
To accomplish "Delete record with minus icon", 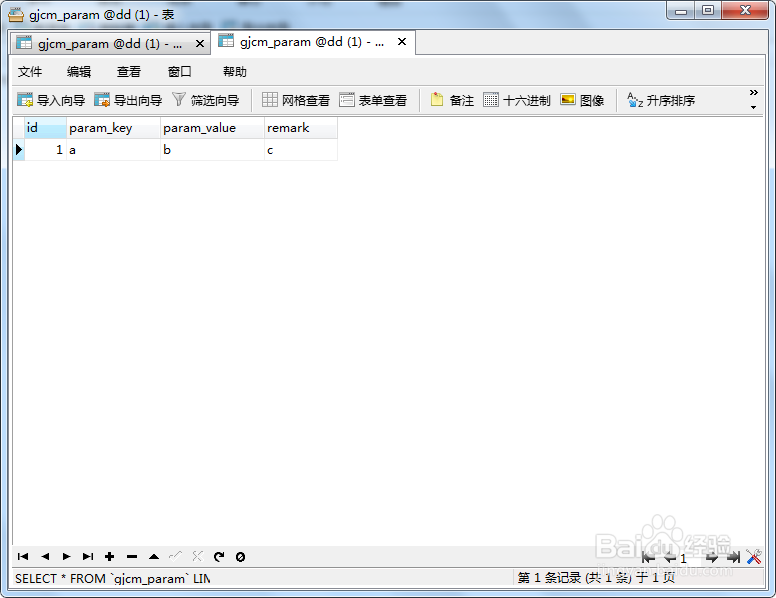I will click(132, 556).
